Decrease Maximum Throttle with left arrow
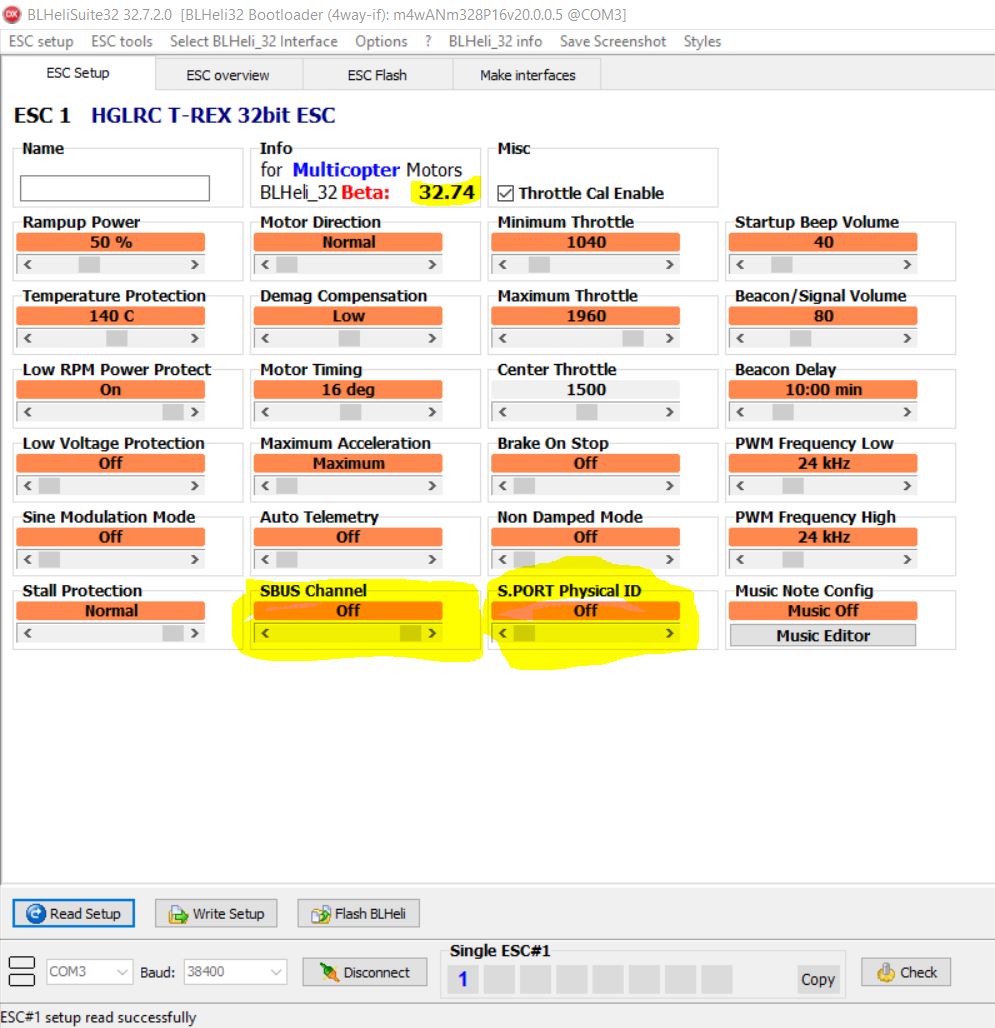 coord(503,338)
